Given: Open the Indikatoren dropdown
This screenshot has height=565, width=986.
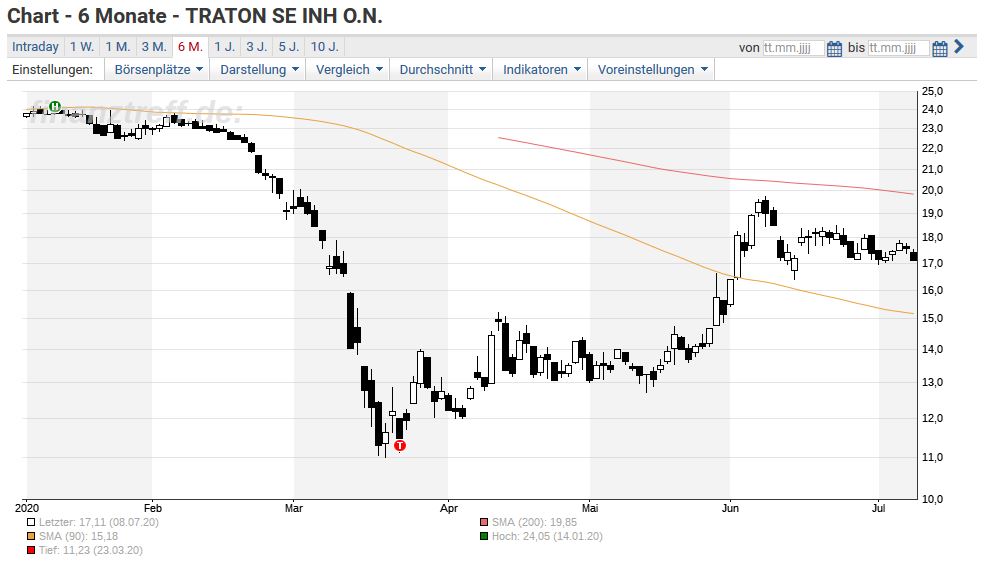Looking at the screenshot, I should [541, 69].
